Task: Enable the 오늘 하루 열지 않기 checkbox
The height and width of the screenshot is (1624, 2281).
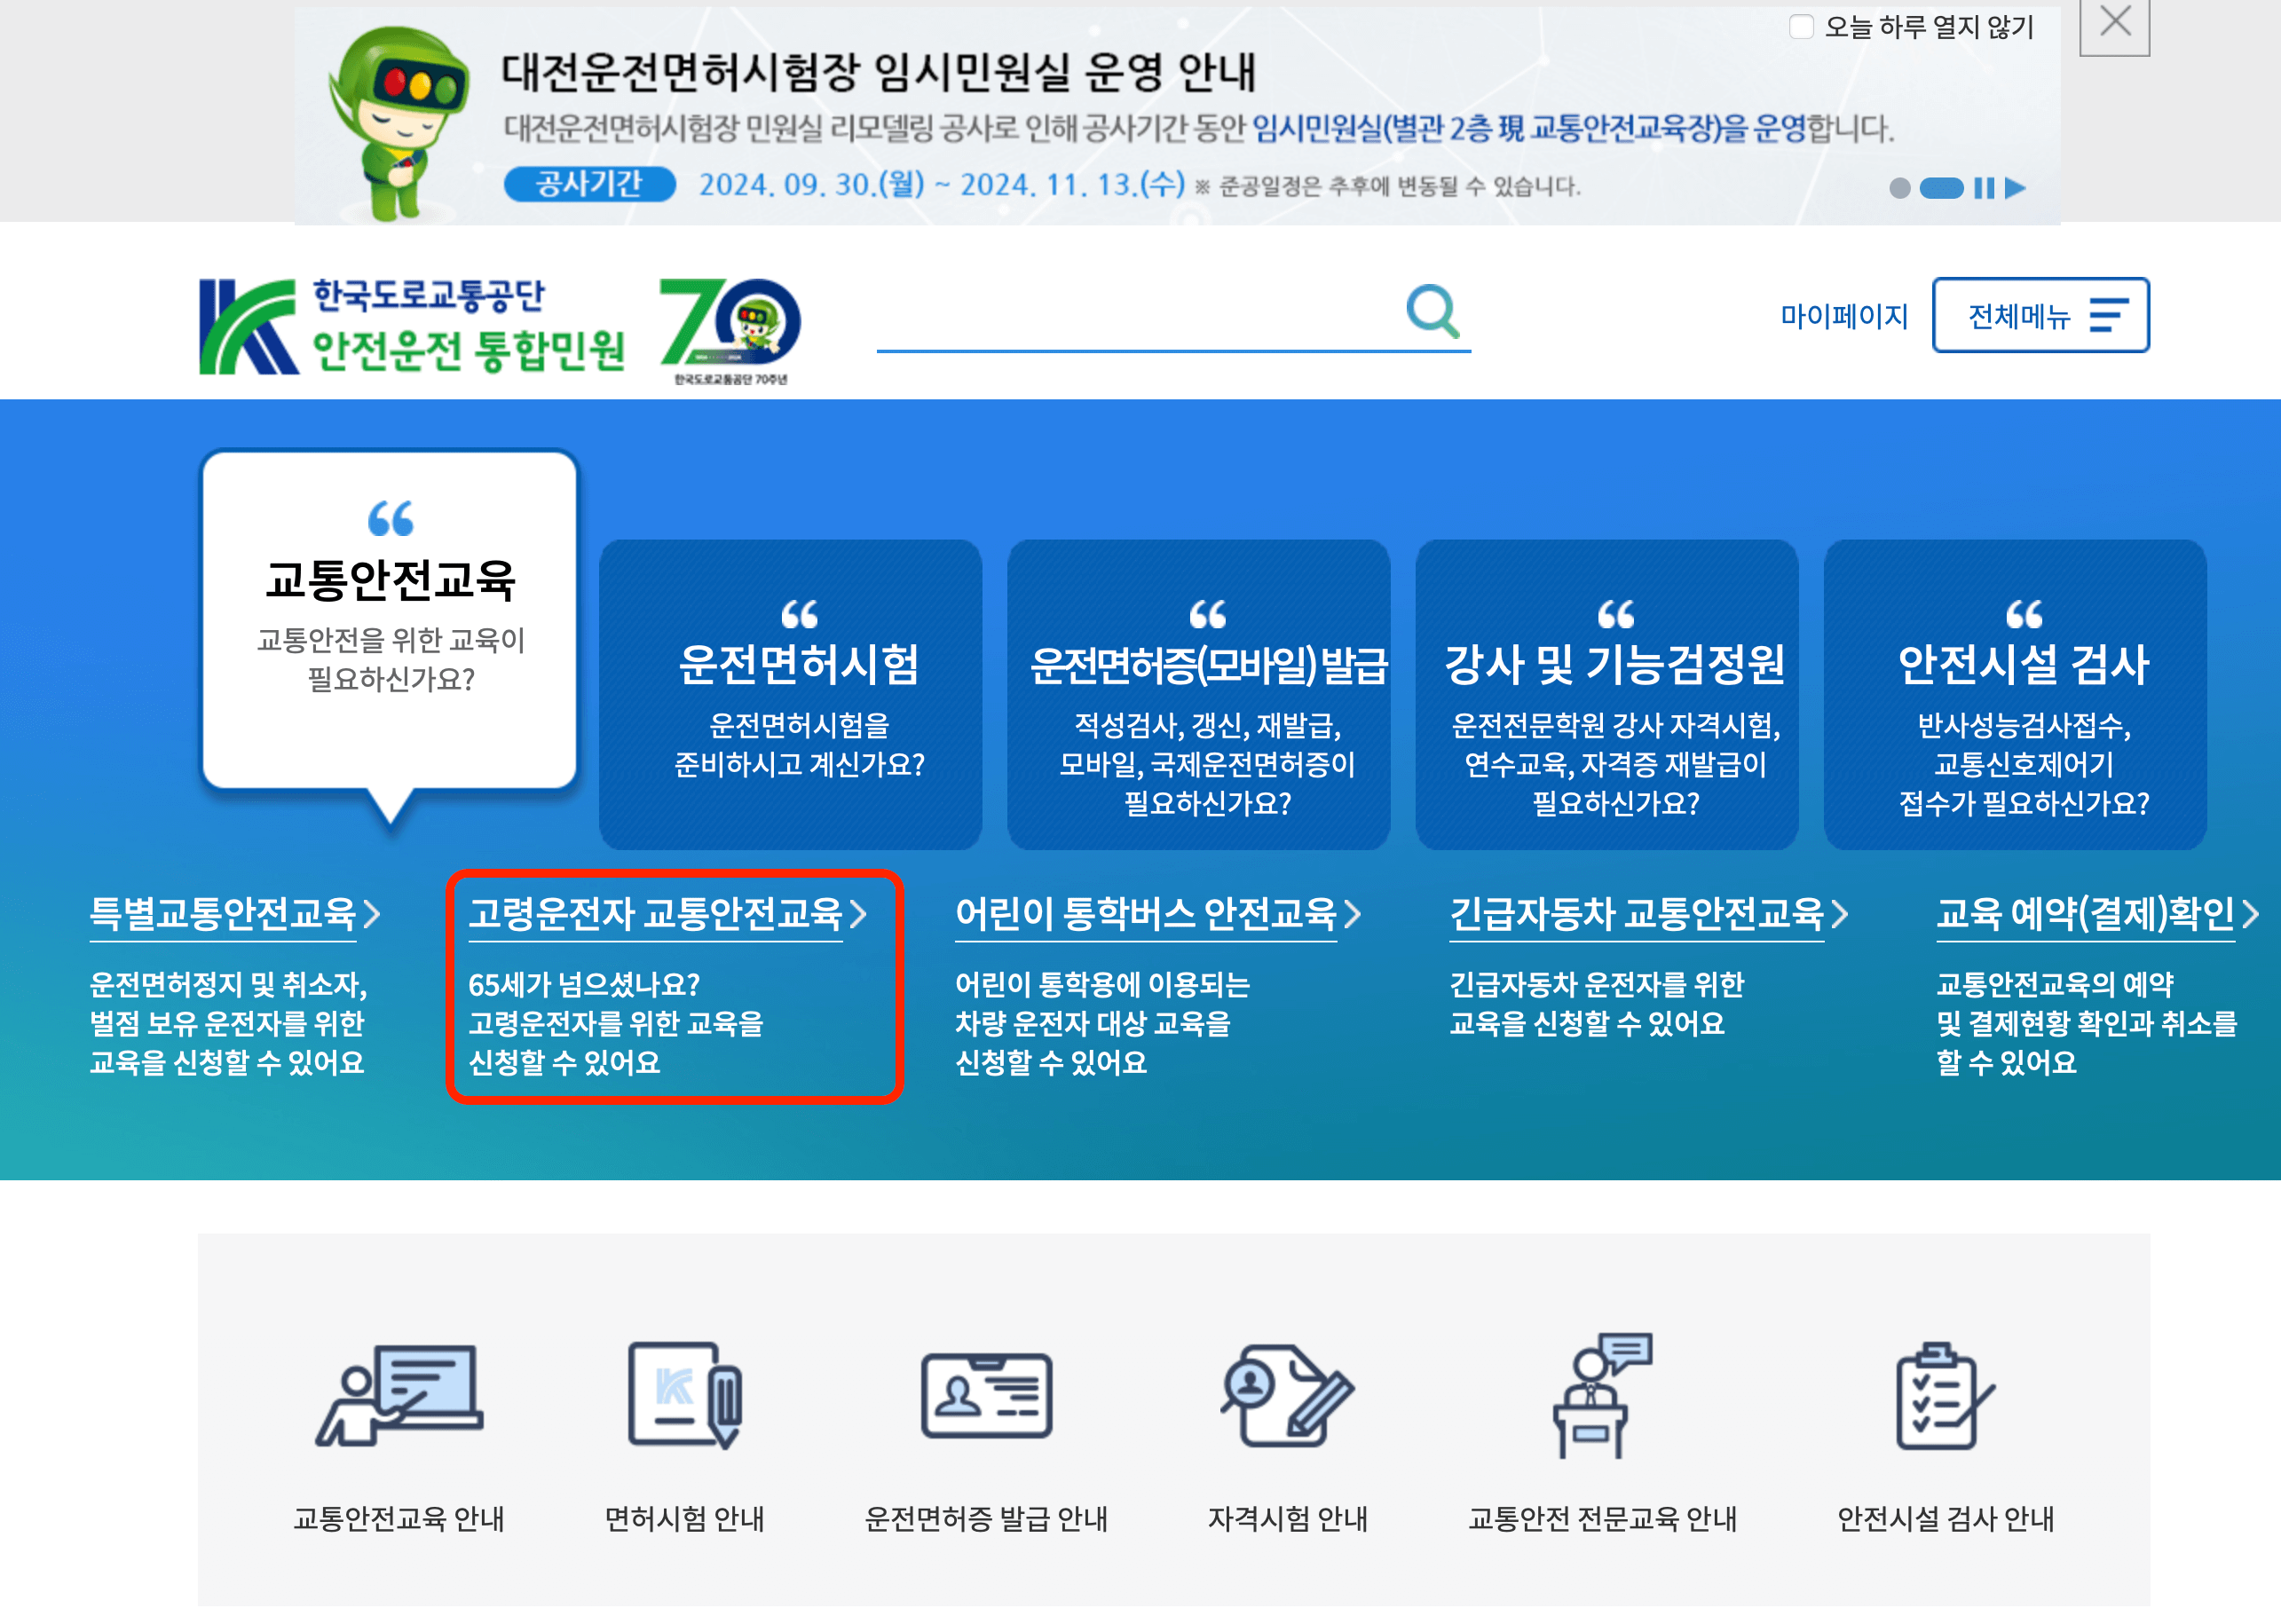Action: point(1800,27)
